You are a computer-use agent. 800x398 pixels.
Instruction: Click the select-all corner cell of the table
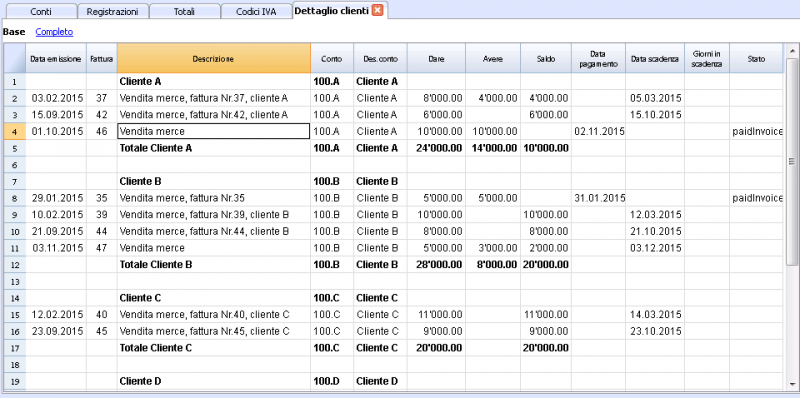tap(15, 59)
